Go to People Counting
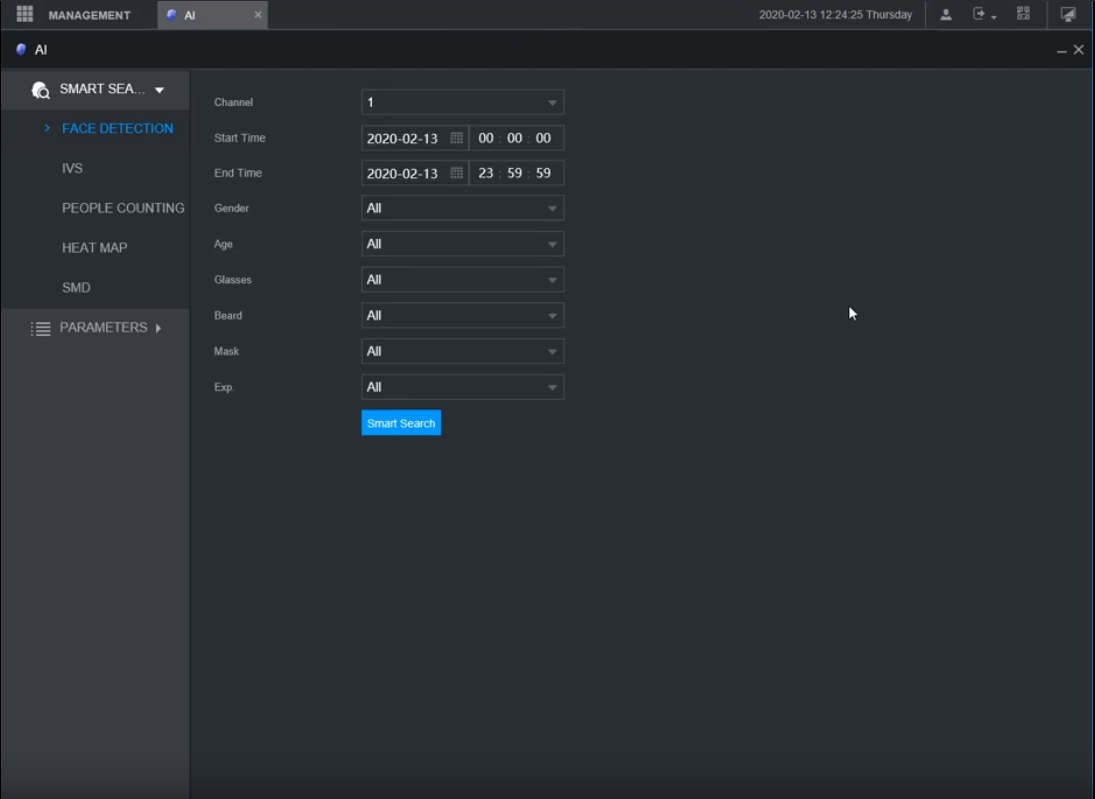This screenshot has width=1095, height=799. [122, 208]
